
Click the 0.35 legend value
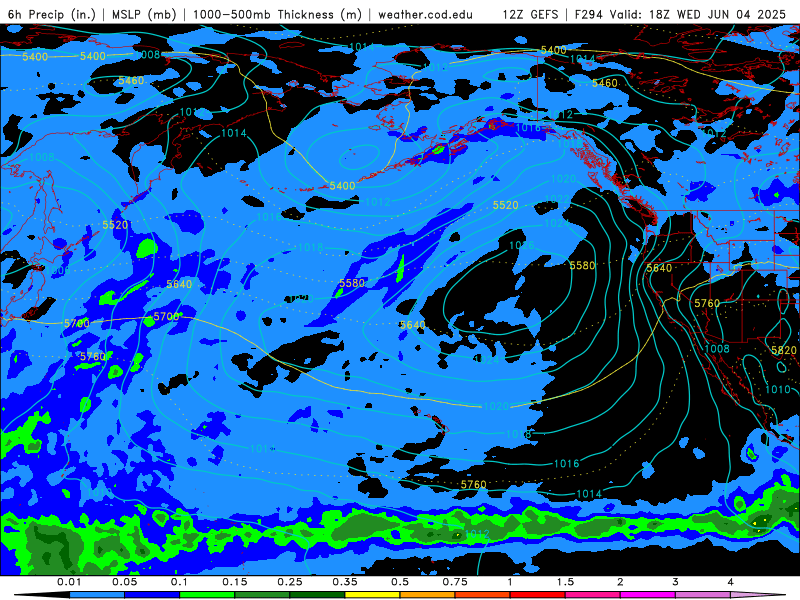(x=345, y=582)
